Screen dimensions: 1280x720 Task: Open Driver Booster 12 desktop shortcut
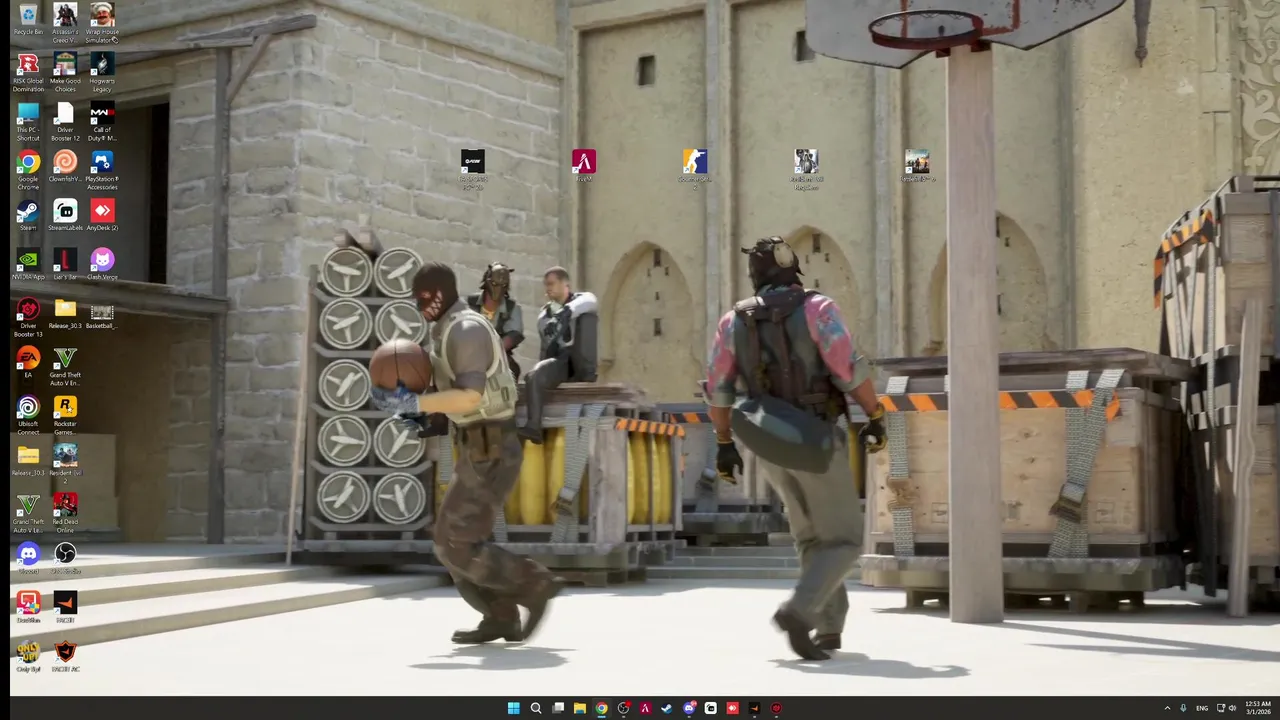pyautogui.click(x=65, y=122)
